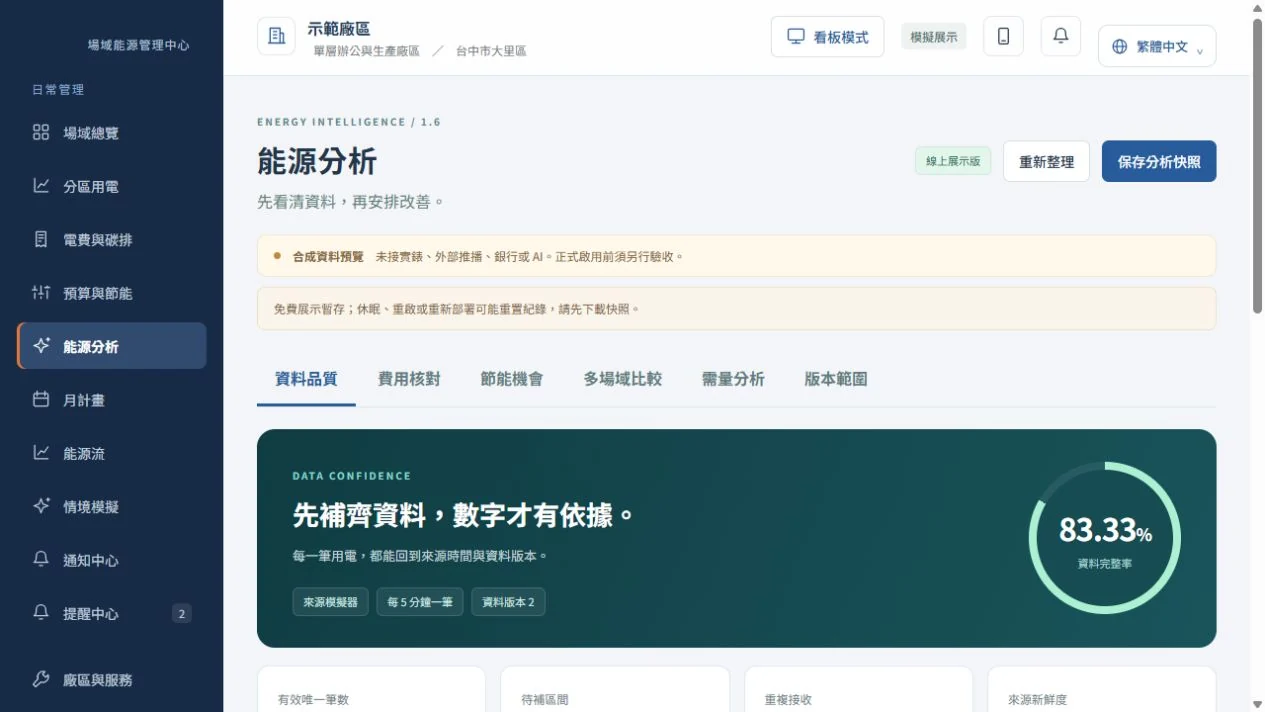Click the 預算與節能 sliders icon
This screenshot has width=1265, height=712.
coord(41,293)
